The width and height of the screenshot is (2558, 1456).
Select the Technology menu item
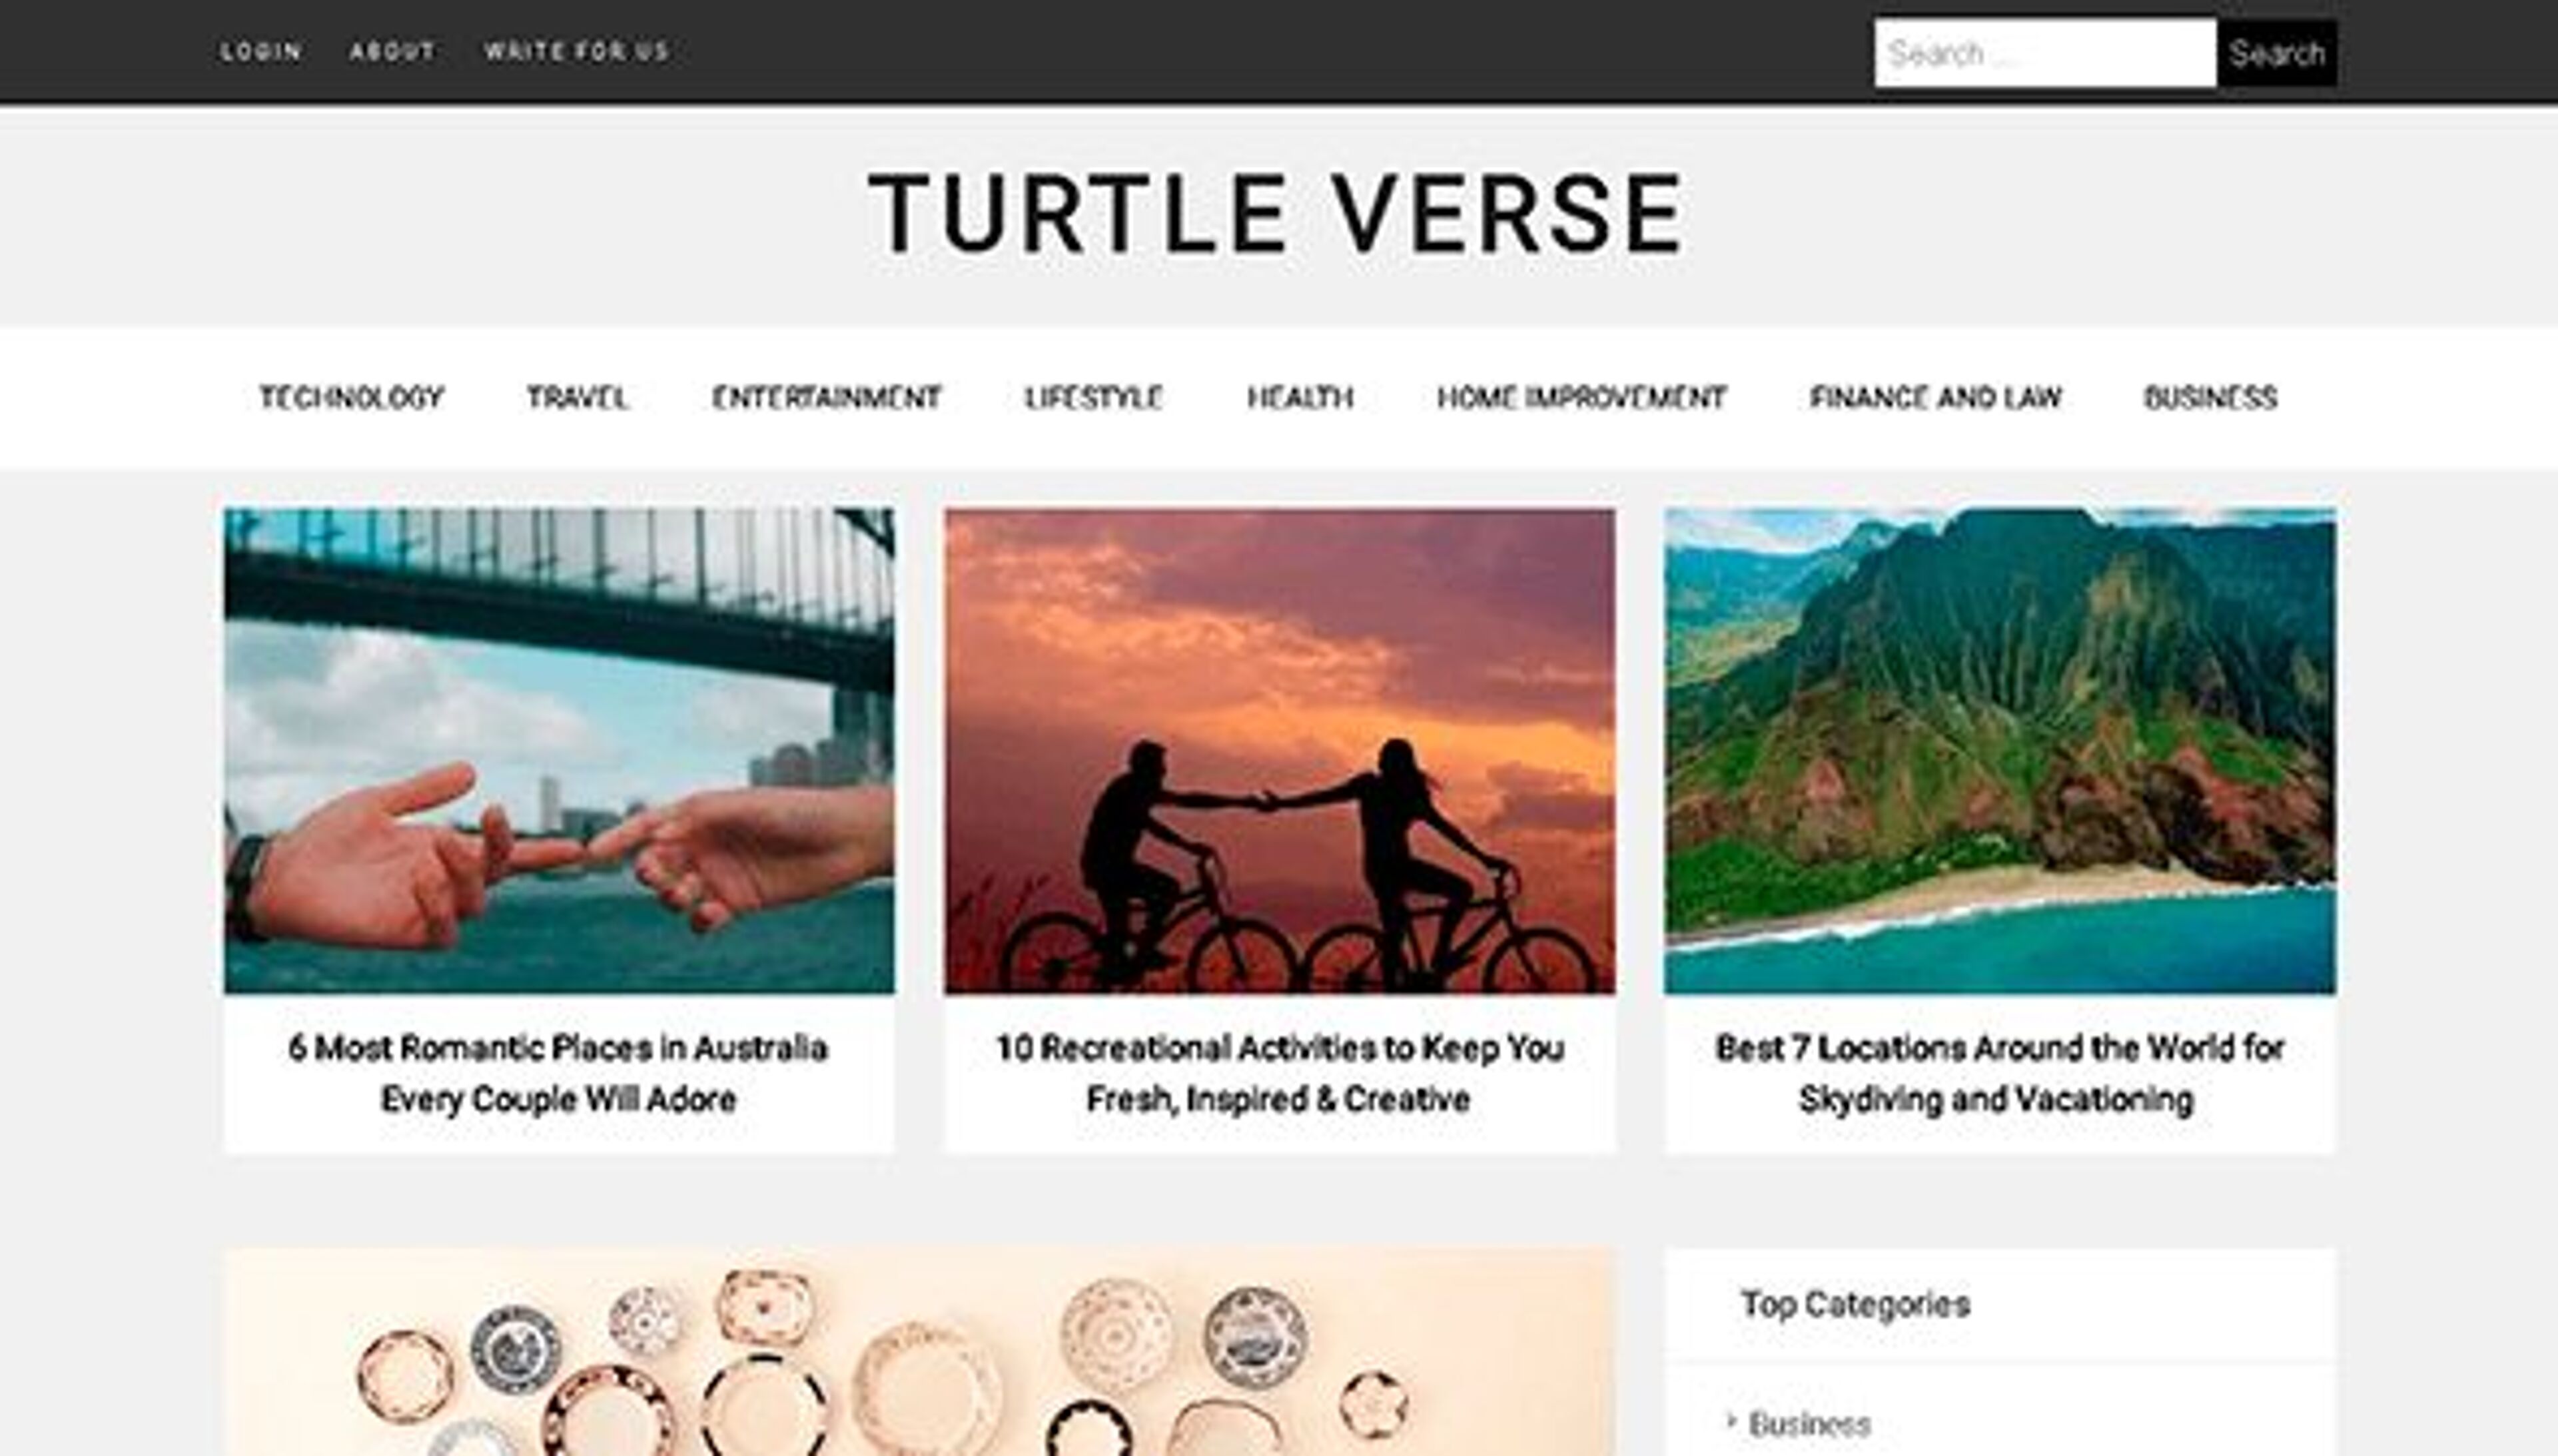(x=351, y=398)
